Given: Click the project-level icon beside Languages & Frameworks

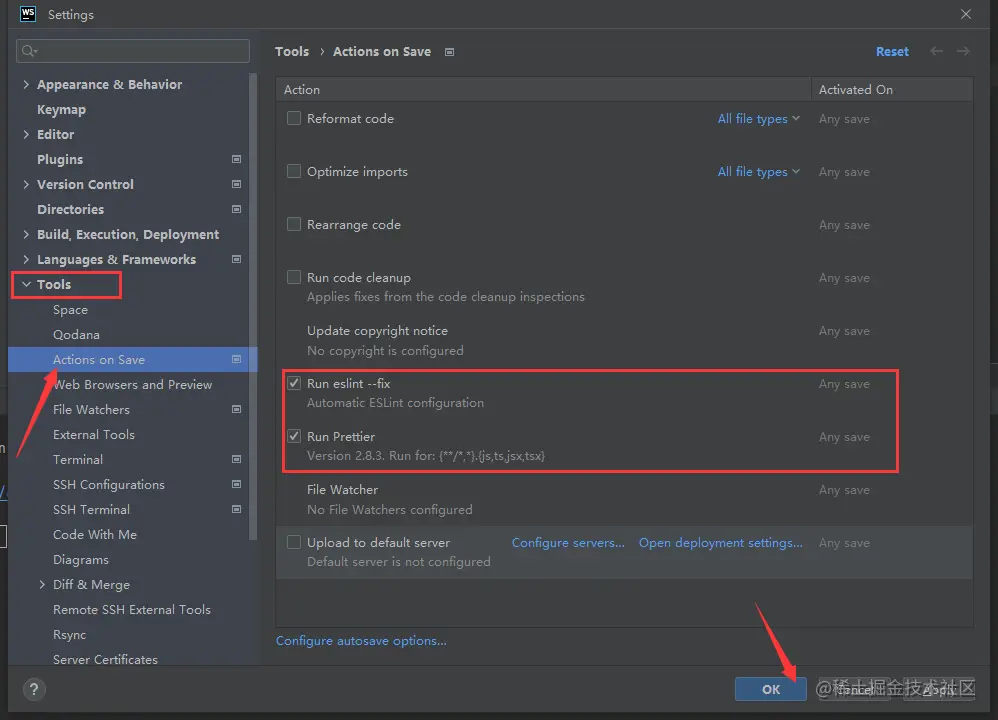Looking at the screenshot, I should [x=236, y=259].
